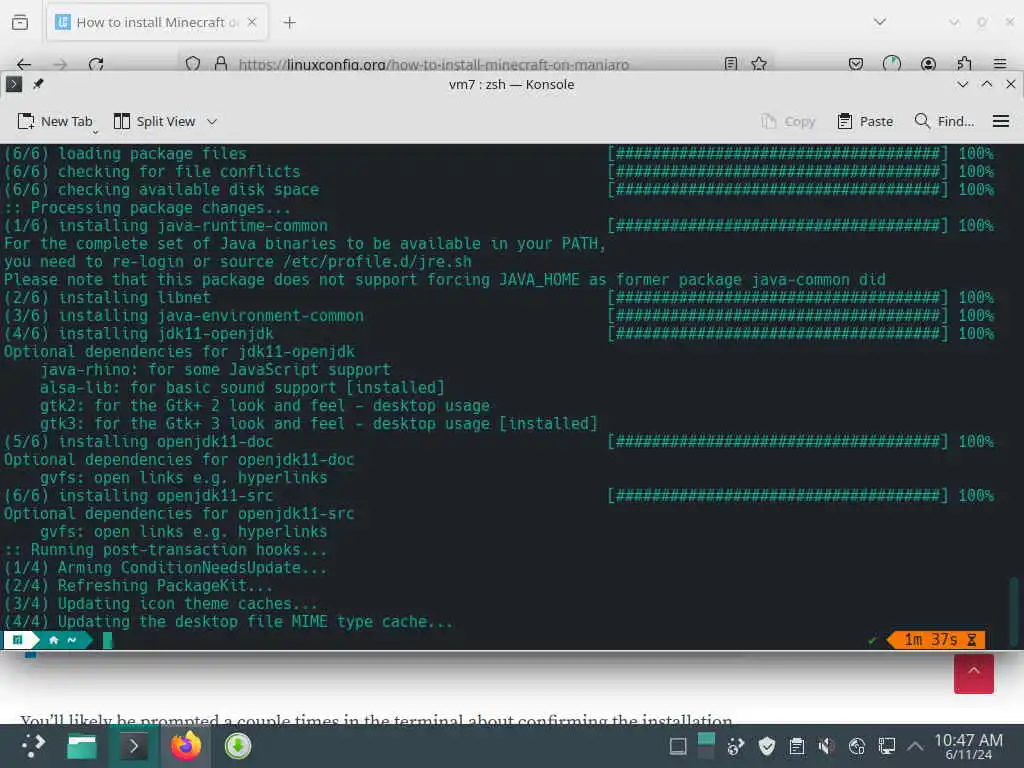Open the Split View option in Konsole
This screenshot has width=1024, height=768.
[x=155, y=121]
